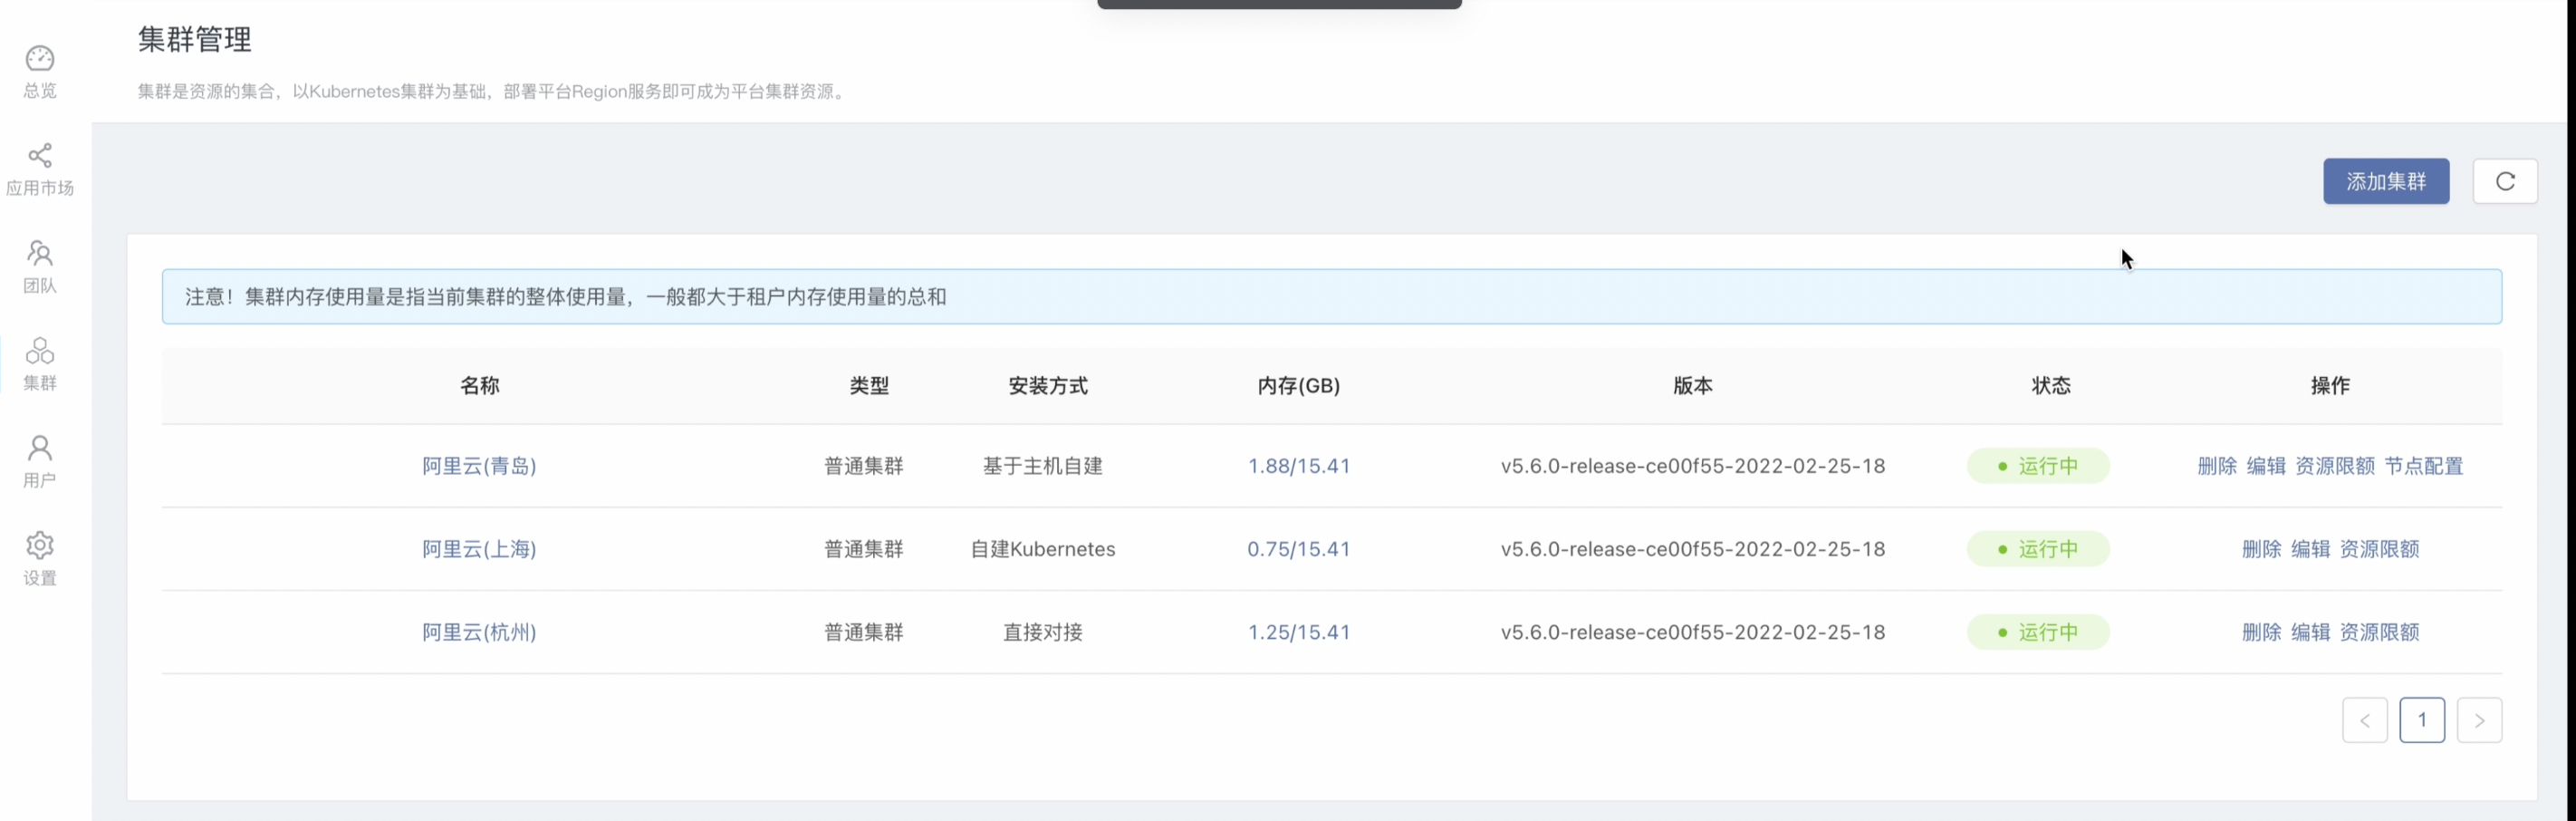The image size is (2576, 821).
Task: Delete the 阿里云(上海) cluster
Action: [2261, 549]
